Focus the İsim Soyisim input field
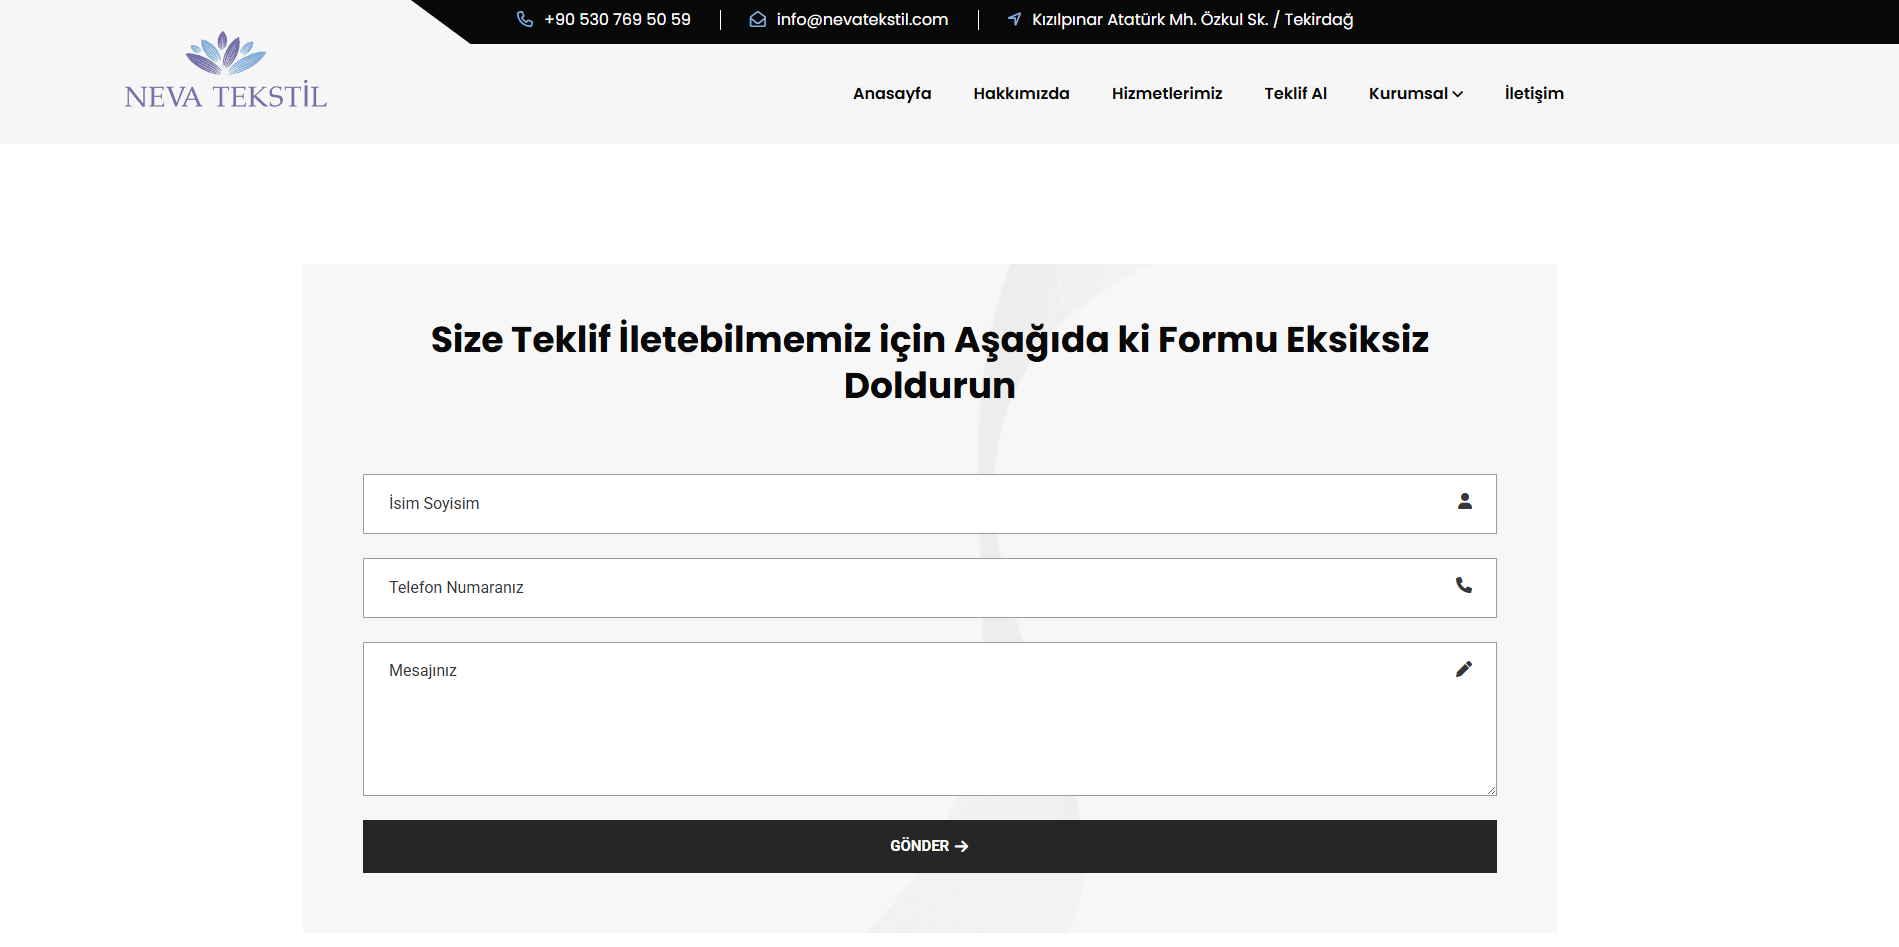 [x=900, y=504]
